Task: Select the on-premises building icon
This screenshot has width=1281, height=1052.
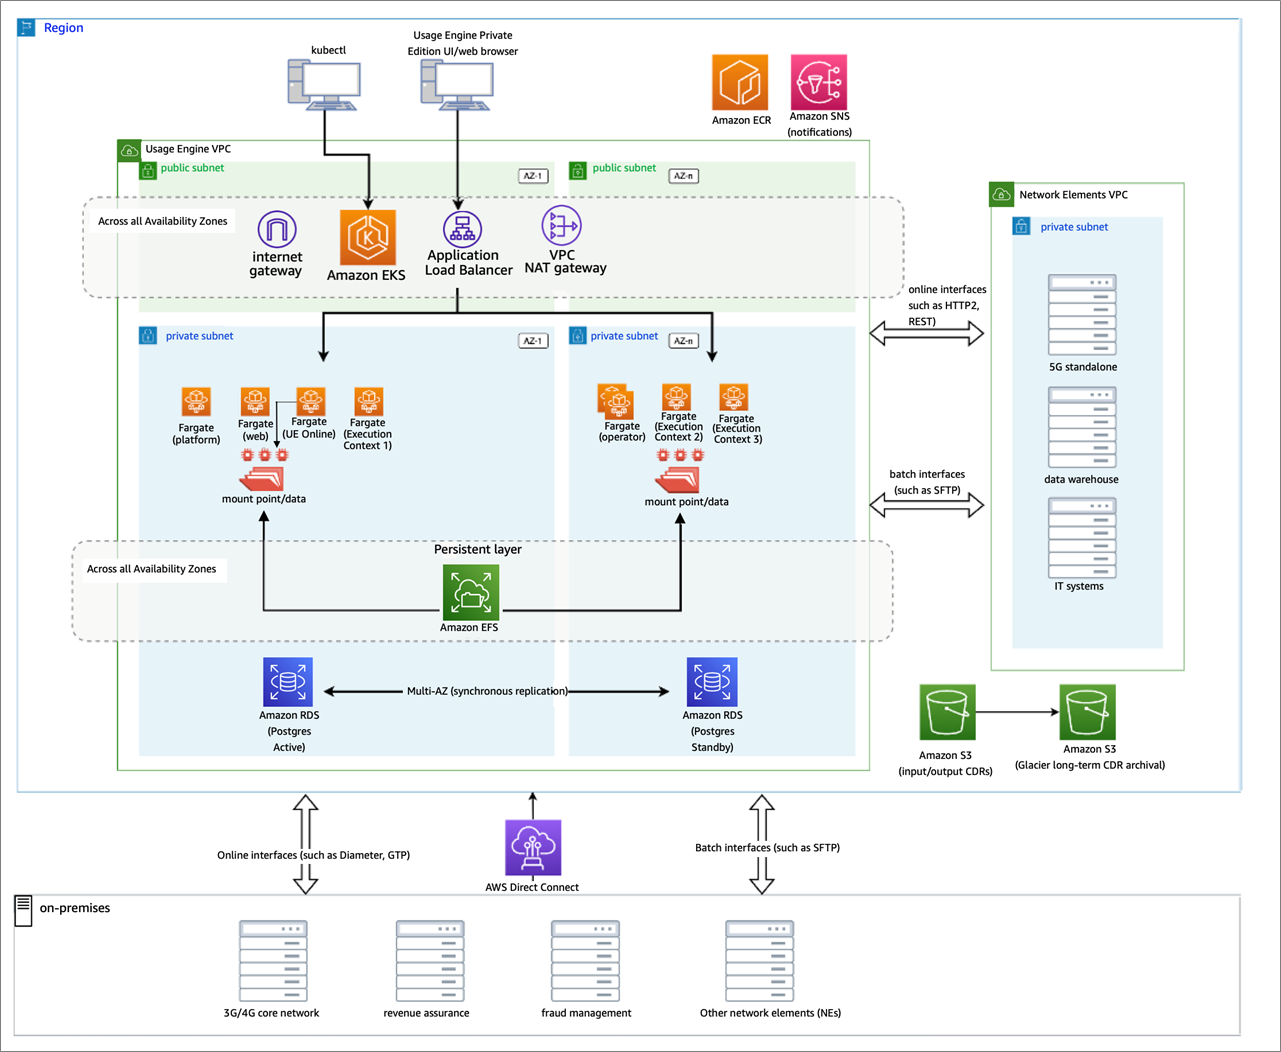Action: tap(23, 910)
